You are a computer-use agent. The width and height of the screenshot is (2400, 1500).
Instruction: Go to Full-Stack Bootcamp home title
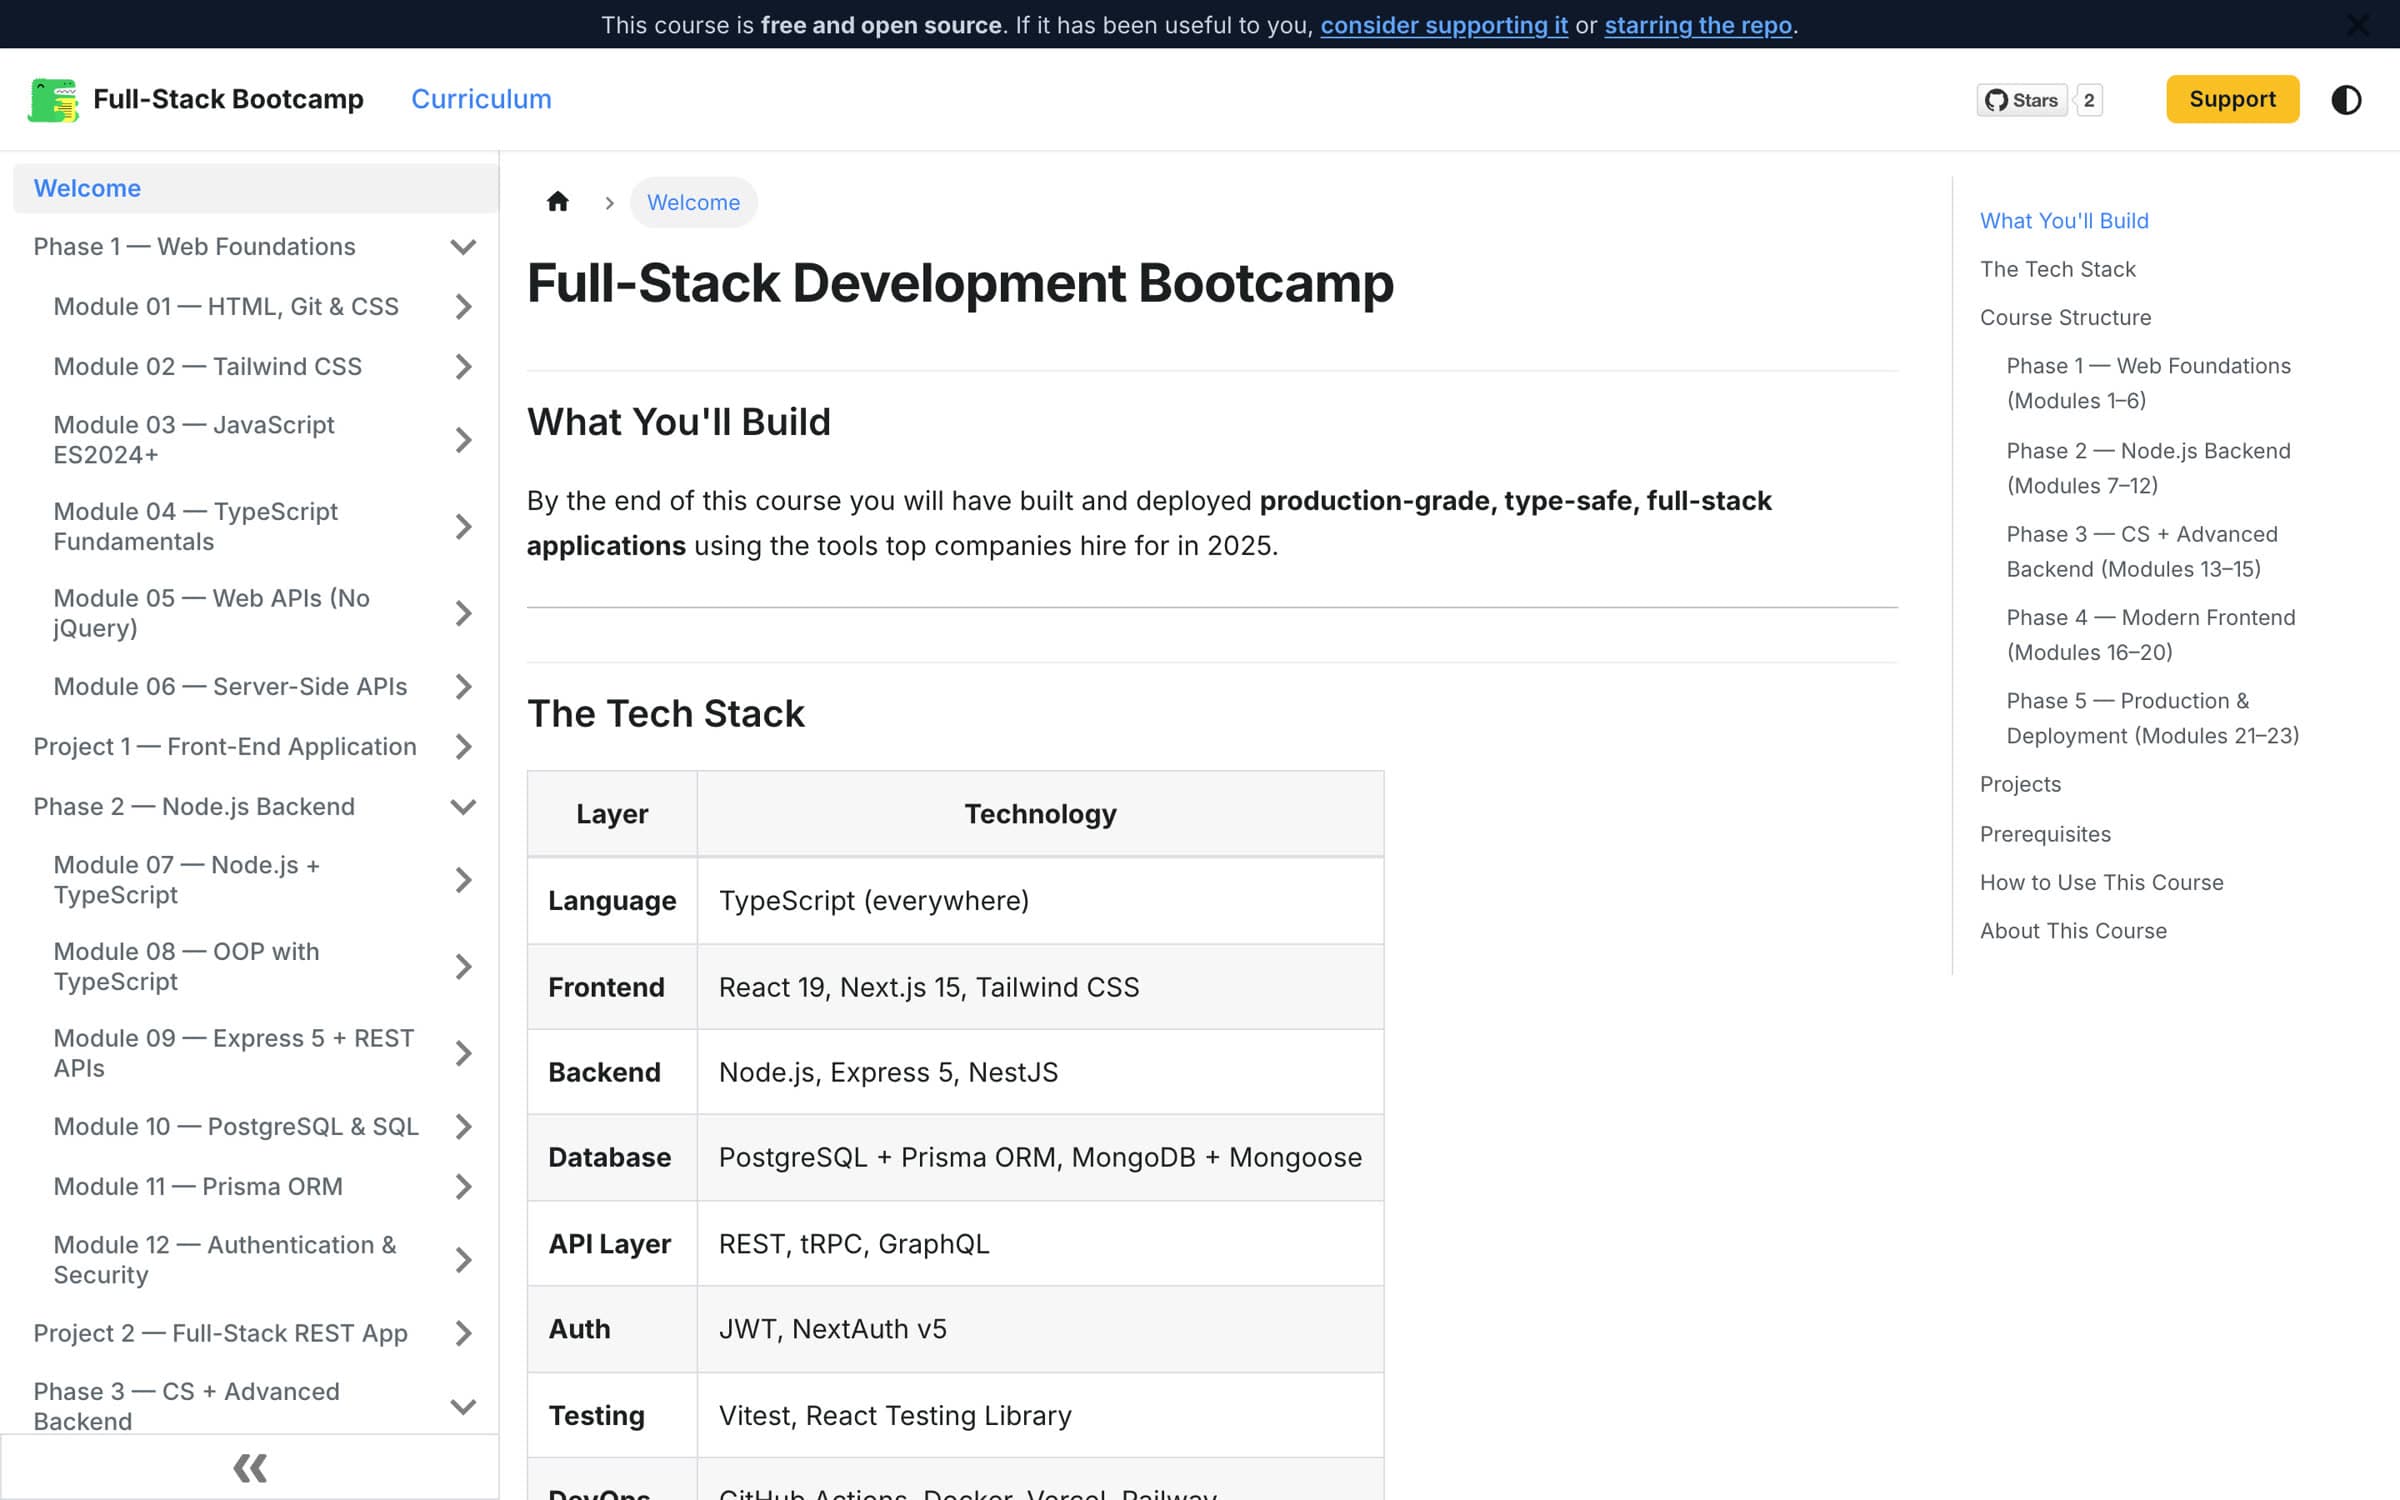[x=228, y=99]
